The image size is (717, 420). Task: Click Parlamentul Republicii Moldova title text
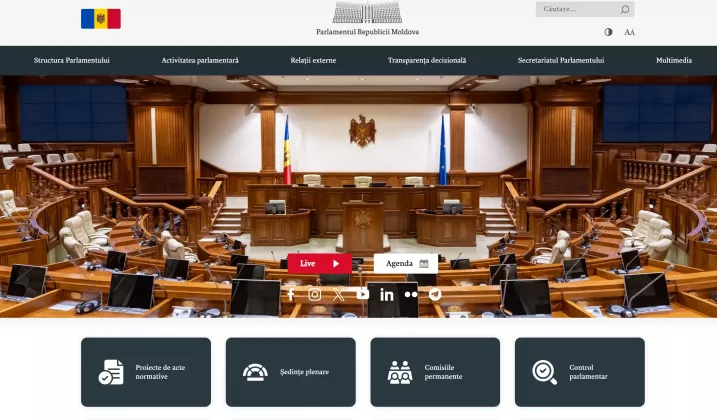[x=368, y=32]
